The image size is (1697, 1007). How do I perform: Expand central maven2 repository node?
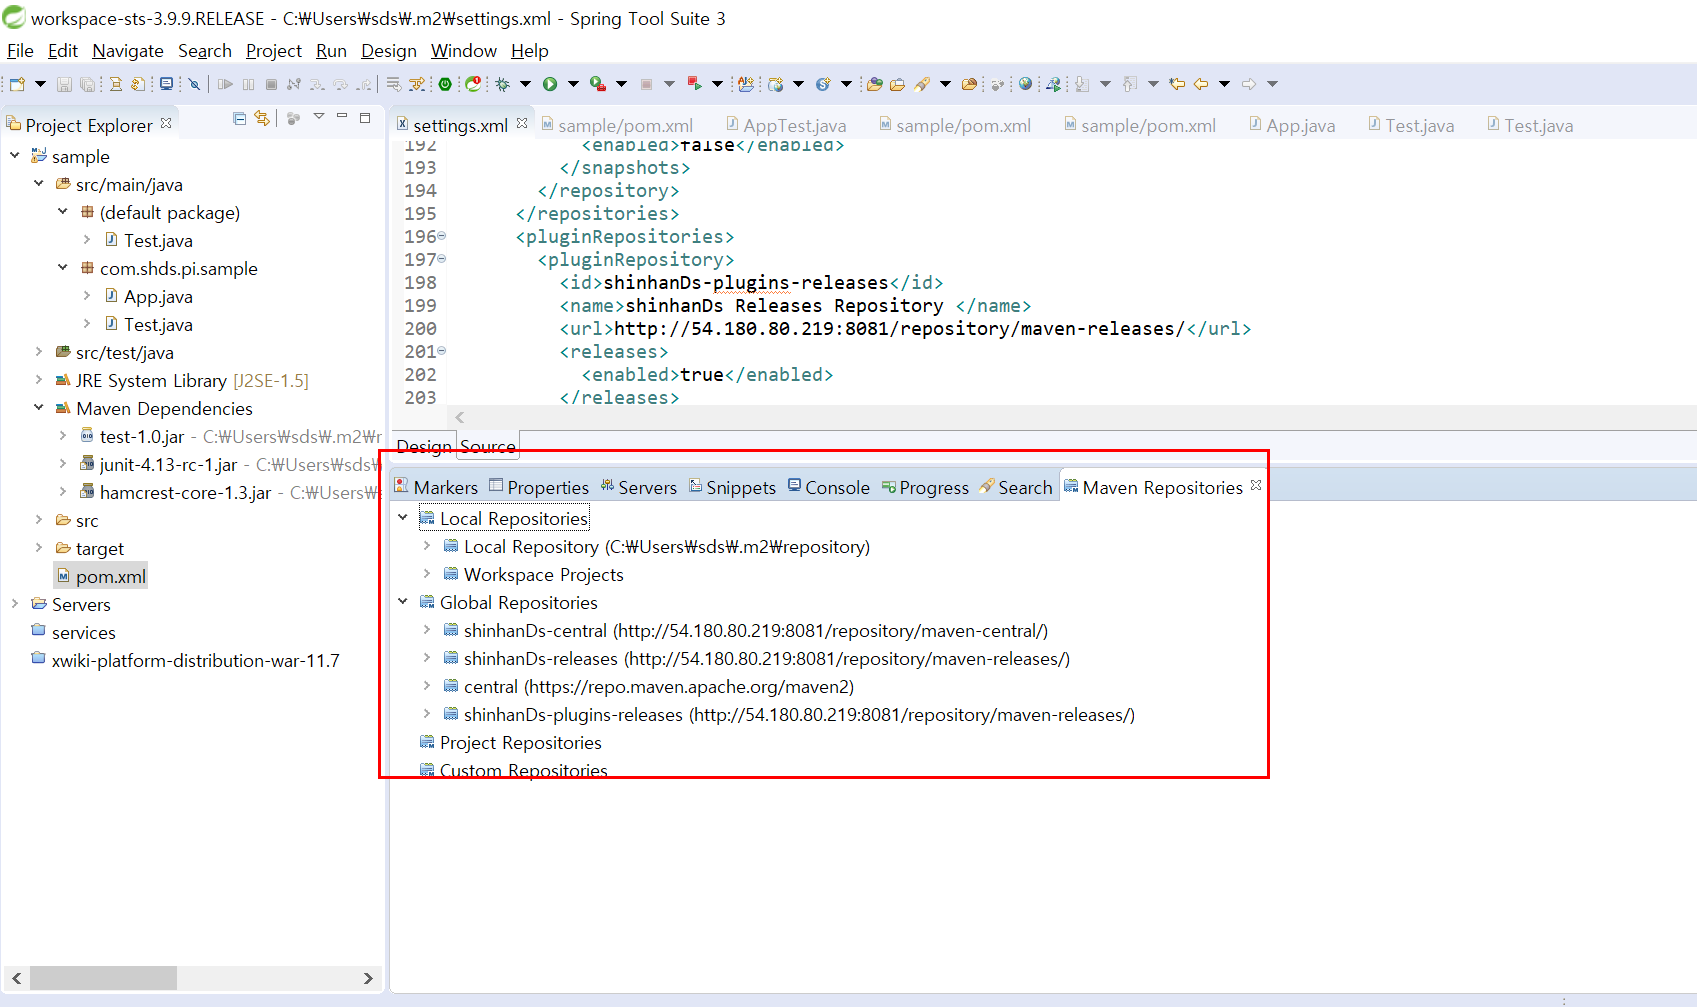[x=427, y=686]
